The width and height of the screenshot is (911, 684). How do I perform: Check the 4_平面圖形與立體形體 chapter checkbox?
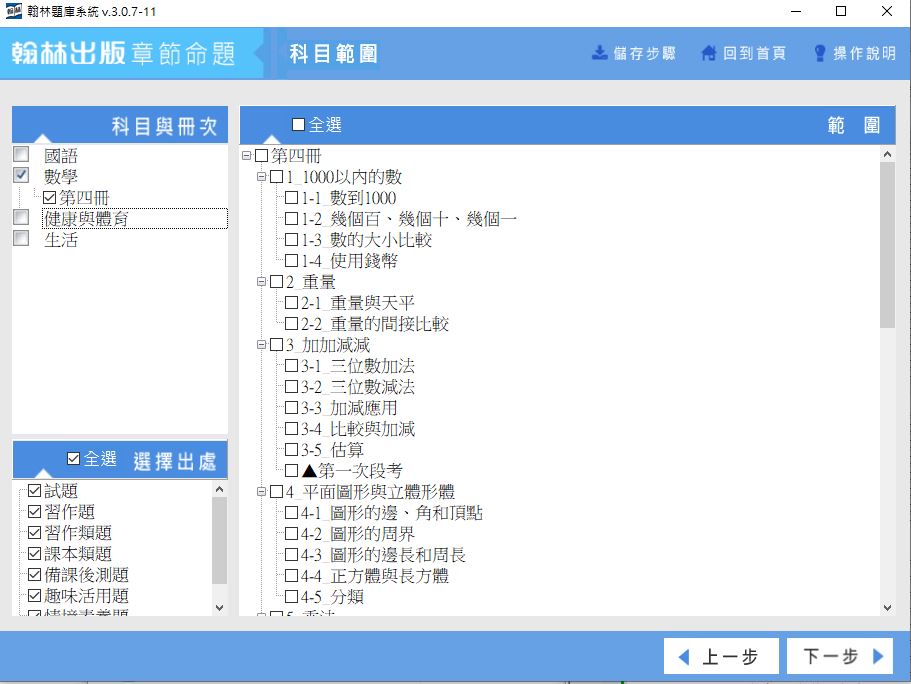click(277, 492)
